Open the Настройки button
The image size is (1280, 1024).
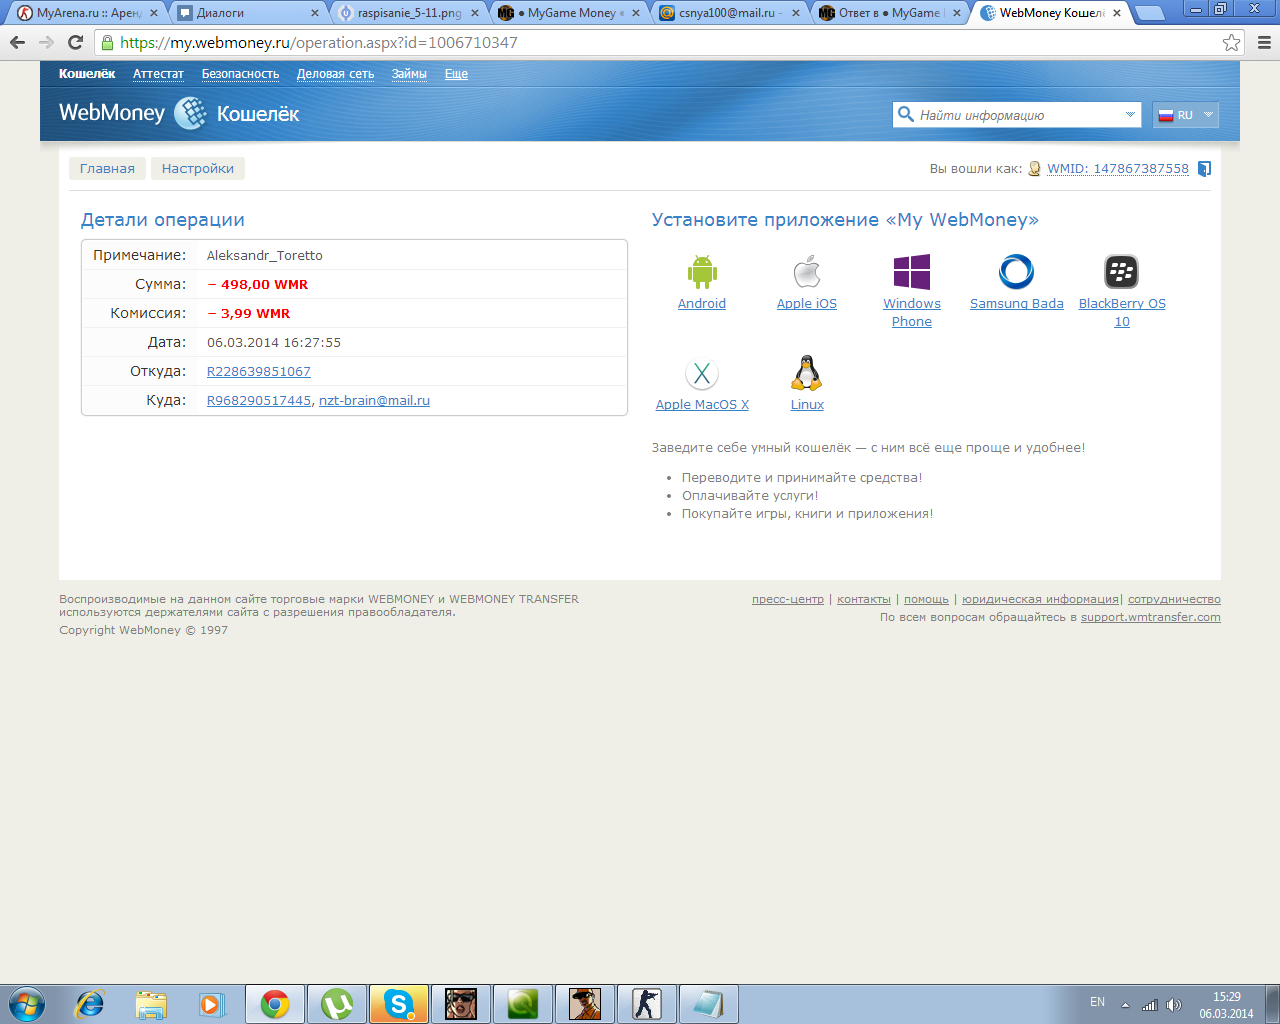[x=198, y=168]
